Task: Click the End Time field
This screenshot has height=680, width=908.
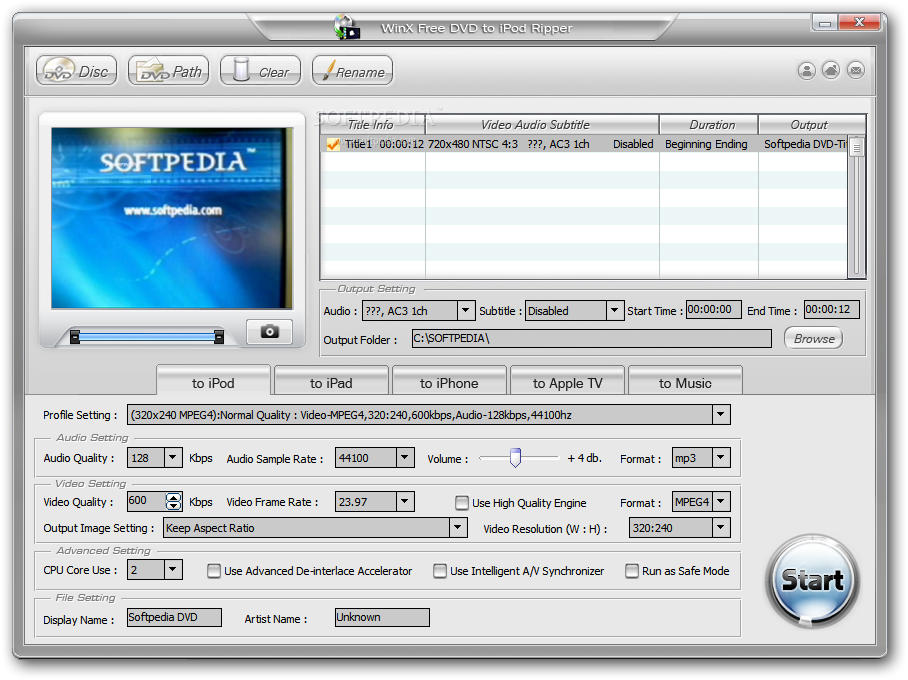Action: click(x=832, y=310)
